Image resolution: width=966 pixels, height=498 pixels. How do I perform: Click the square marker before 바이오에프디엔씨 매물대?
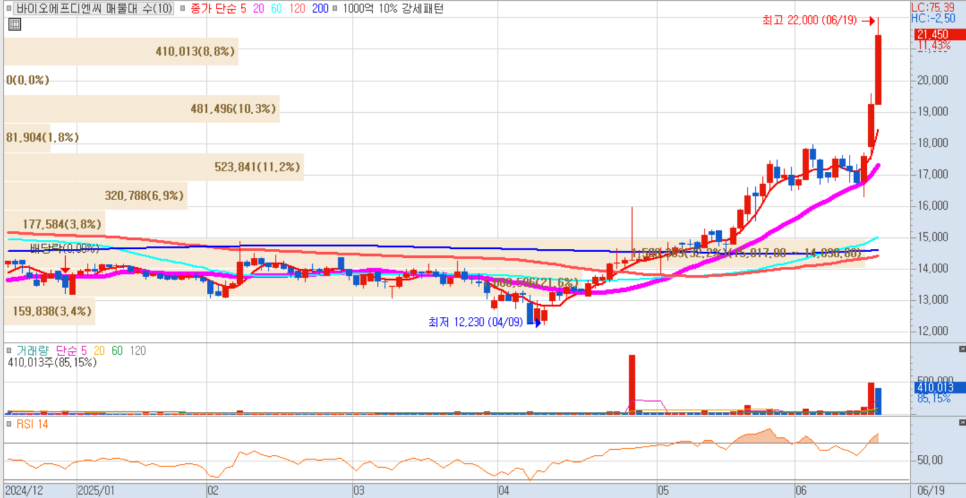(7, 9)
